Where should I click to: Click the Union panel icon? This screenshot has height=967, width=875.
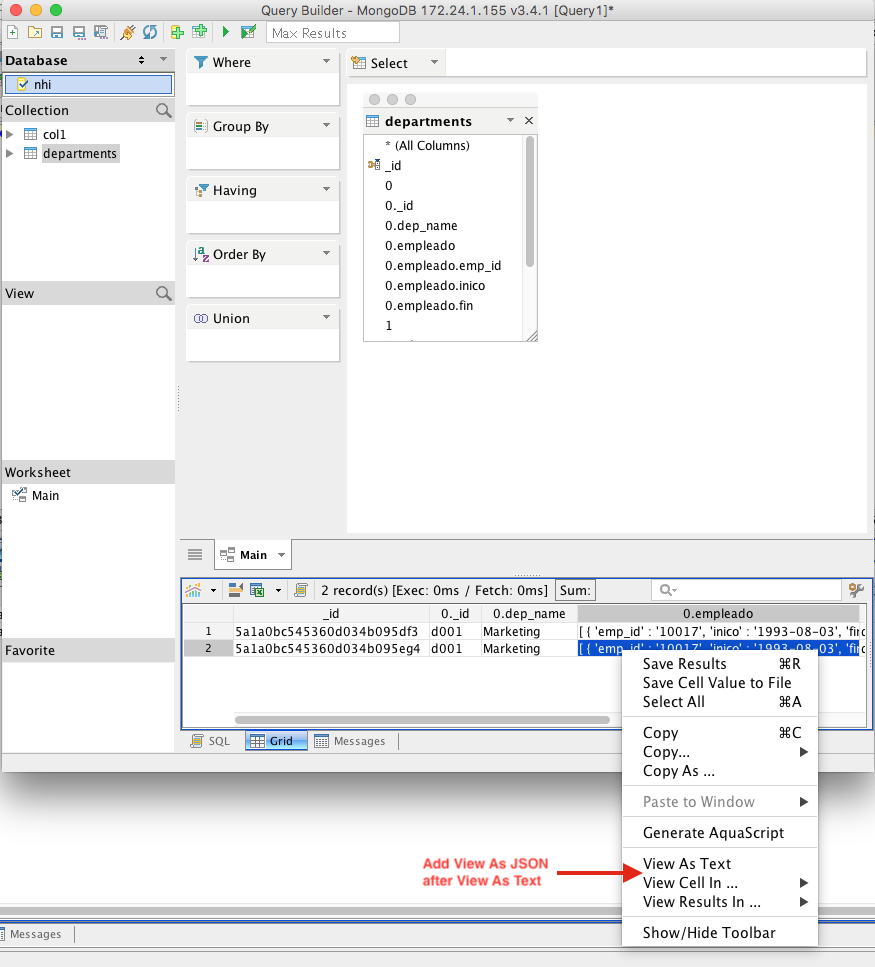(x=200, y=318)
